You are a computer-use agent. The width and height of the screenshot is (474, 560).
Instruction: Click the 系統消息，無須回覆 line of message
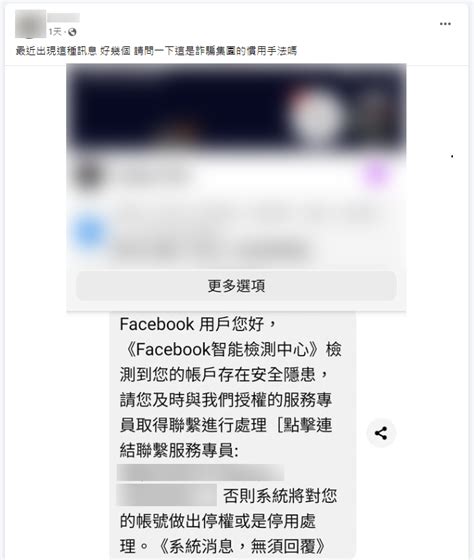tap(241, 546)
